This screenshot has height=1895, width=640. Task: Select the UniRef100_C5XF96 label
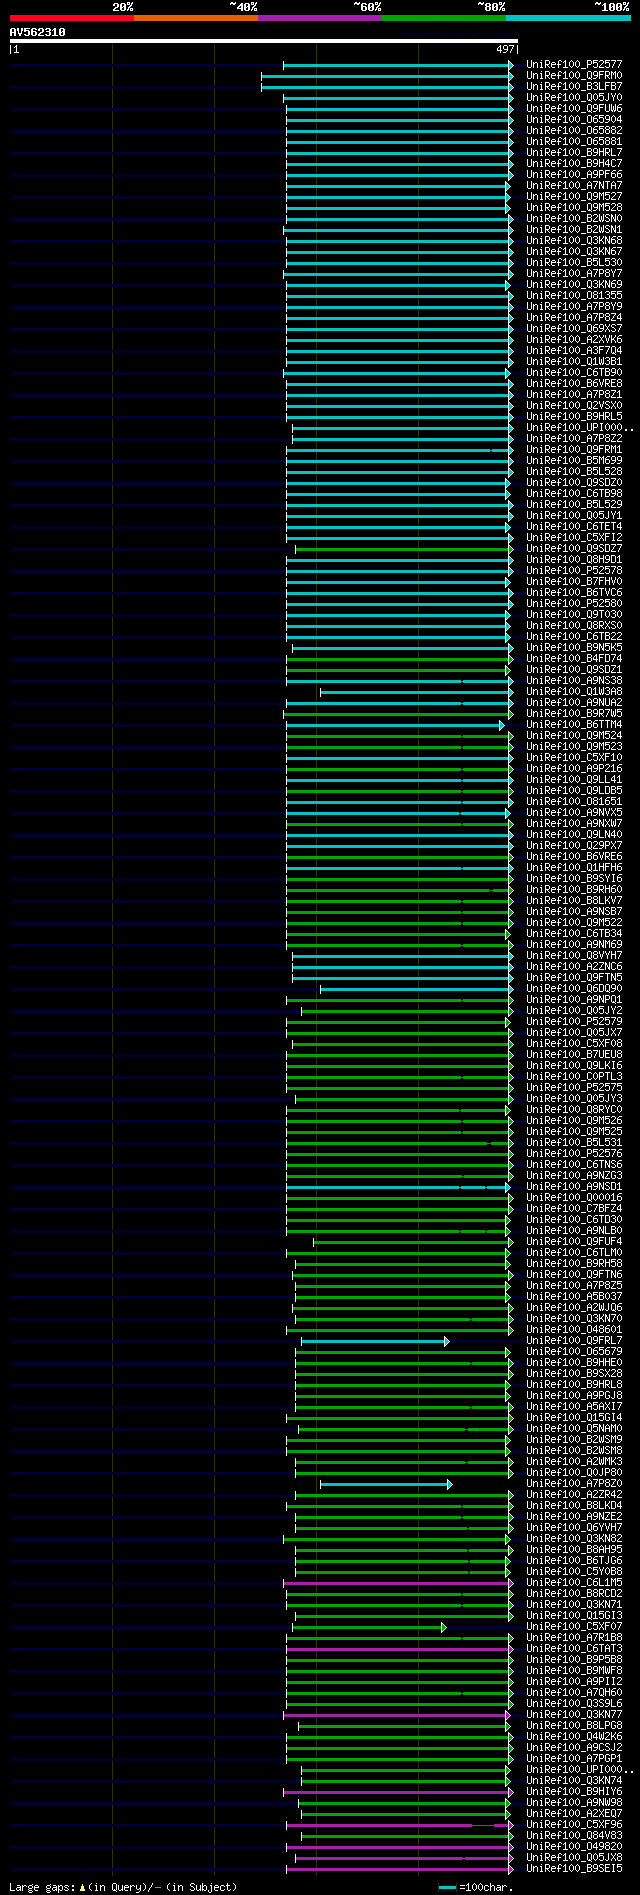tap(574, 1825)
